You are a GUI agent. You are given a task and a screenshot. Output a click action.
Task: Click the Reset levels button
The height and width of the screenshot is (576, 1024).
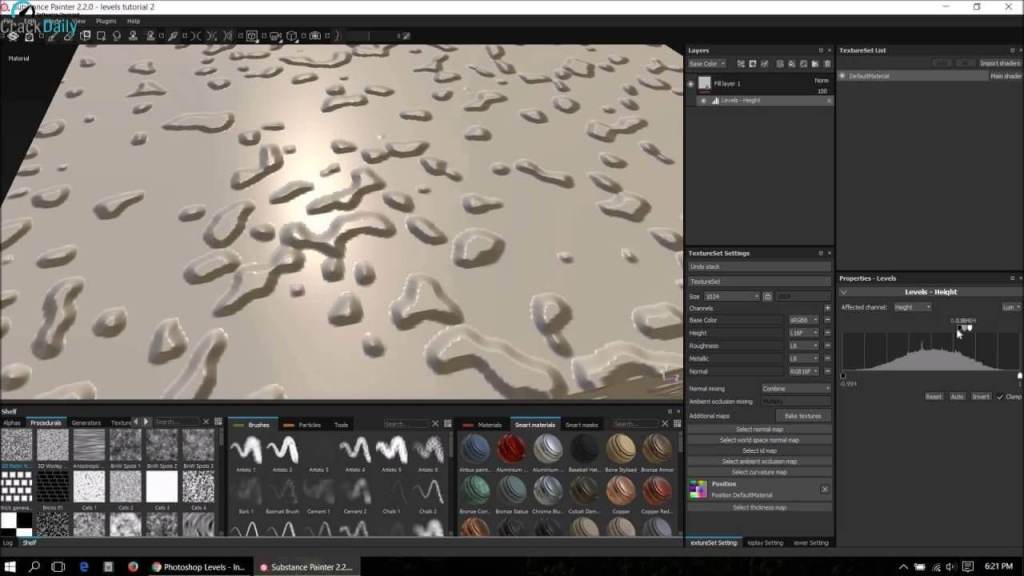[x=934, y=396]
